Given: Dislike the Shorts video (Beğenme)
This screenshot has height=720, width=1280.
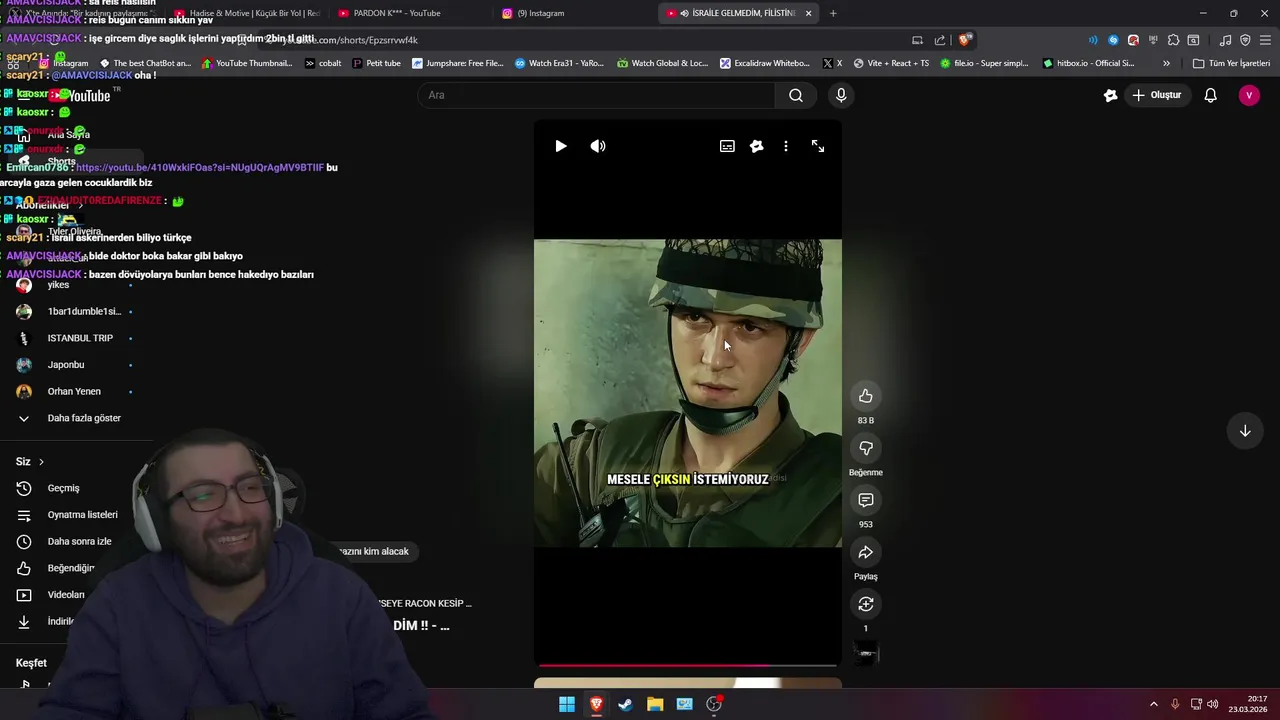Looking at the screenshot, I should click(x=866, y=448).
